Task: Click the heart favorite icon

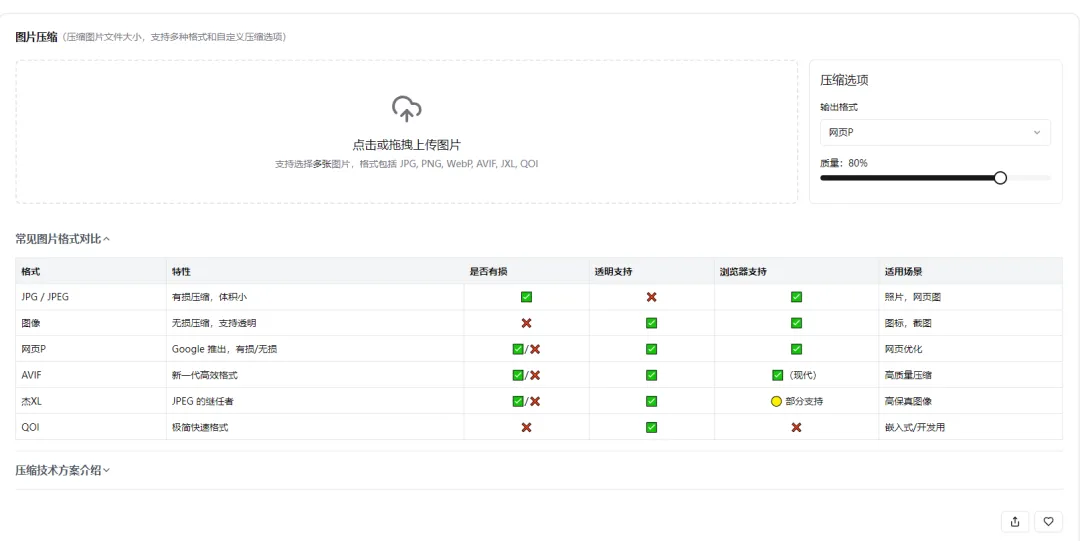Action: coord(1048,522)
